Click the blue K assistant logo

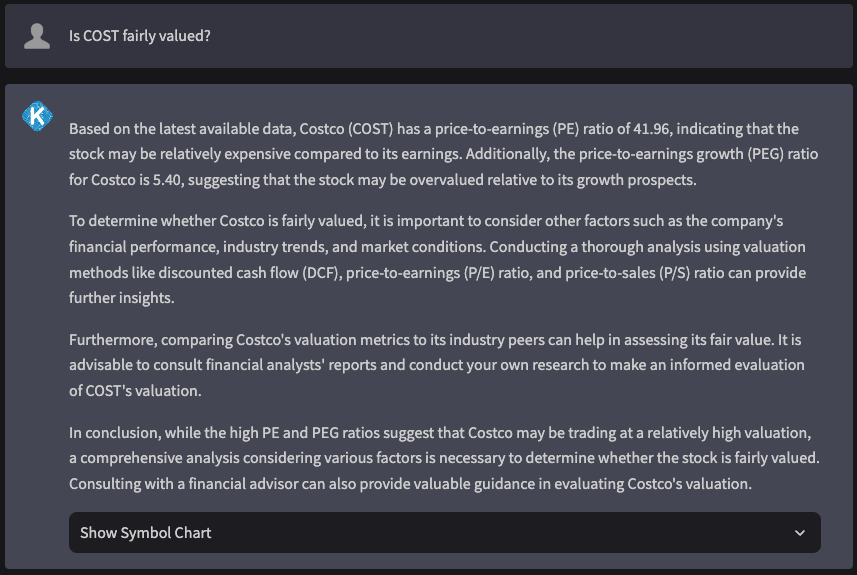37,116
